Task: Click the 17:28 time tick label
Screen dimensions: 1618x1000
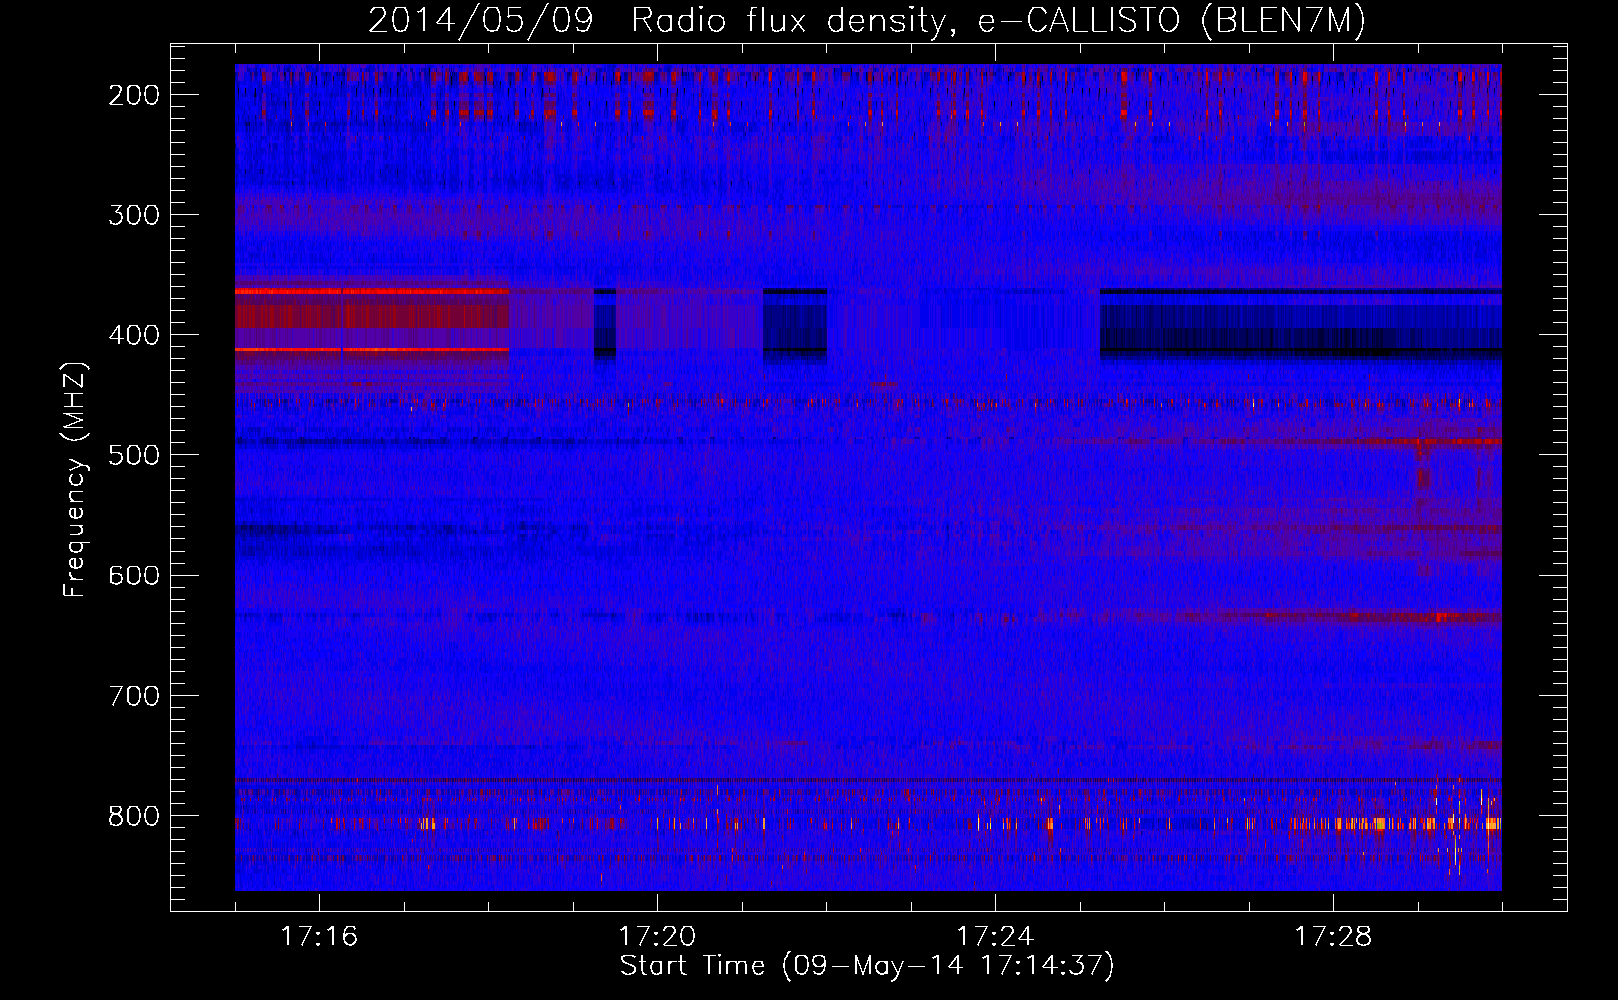Action: pos(1333,936)
